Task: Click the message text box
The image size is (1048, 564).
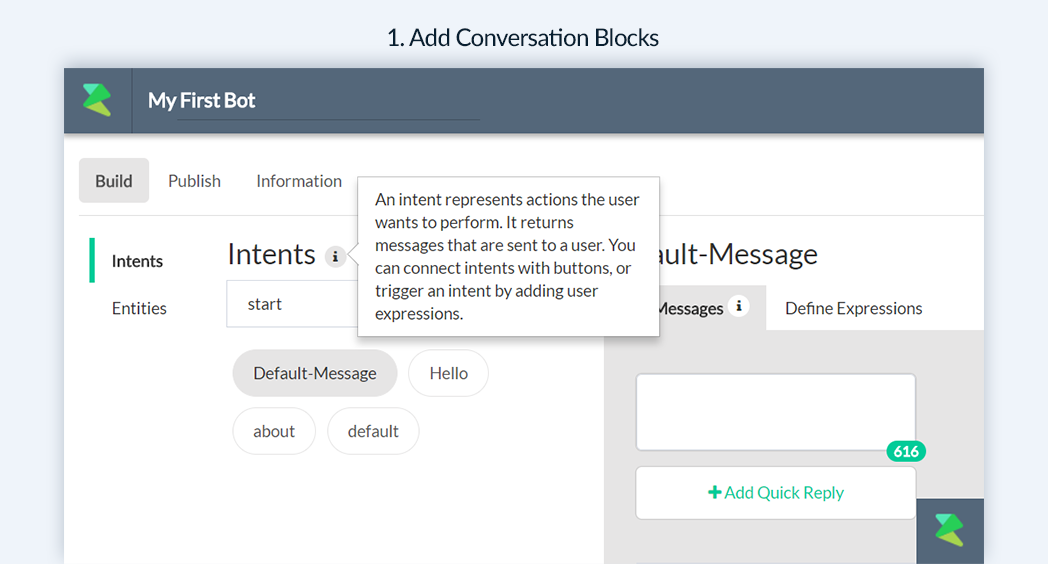Action: (775, 412)
